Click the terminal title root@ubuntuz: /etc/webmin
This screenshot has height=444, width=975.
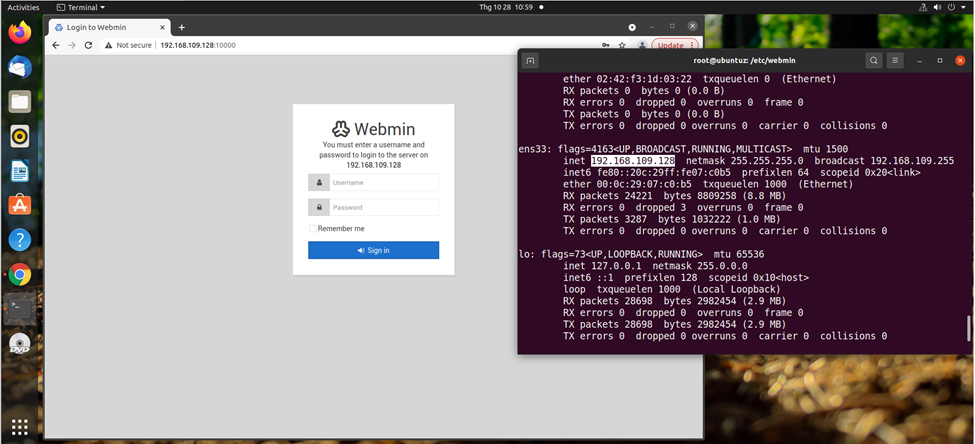pyautogui.click(x=744, y=60)
